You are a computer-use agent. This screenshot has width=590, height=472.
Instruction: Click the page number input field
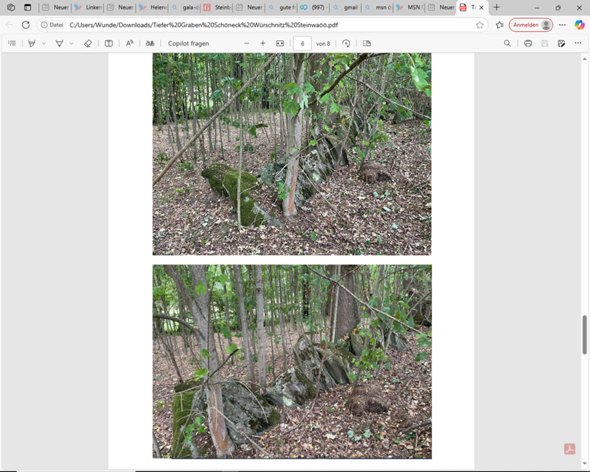(x=302, y=43)
